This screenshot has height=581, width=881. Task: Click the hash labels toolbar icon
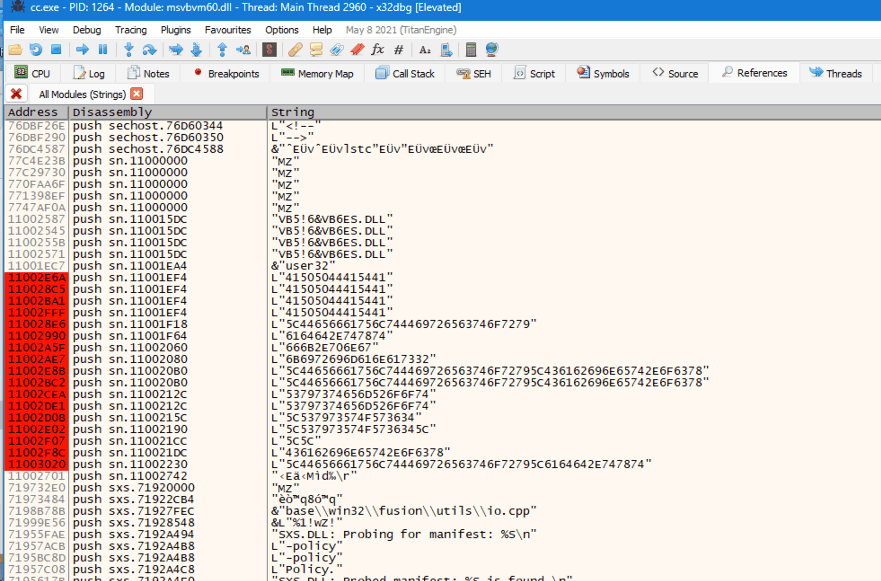coord(399,49)
